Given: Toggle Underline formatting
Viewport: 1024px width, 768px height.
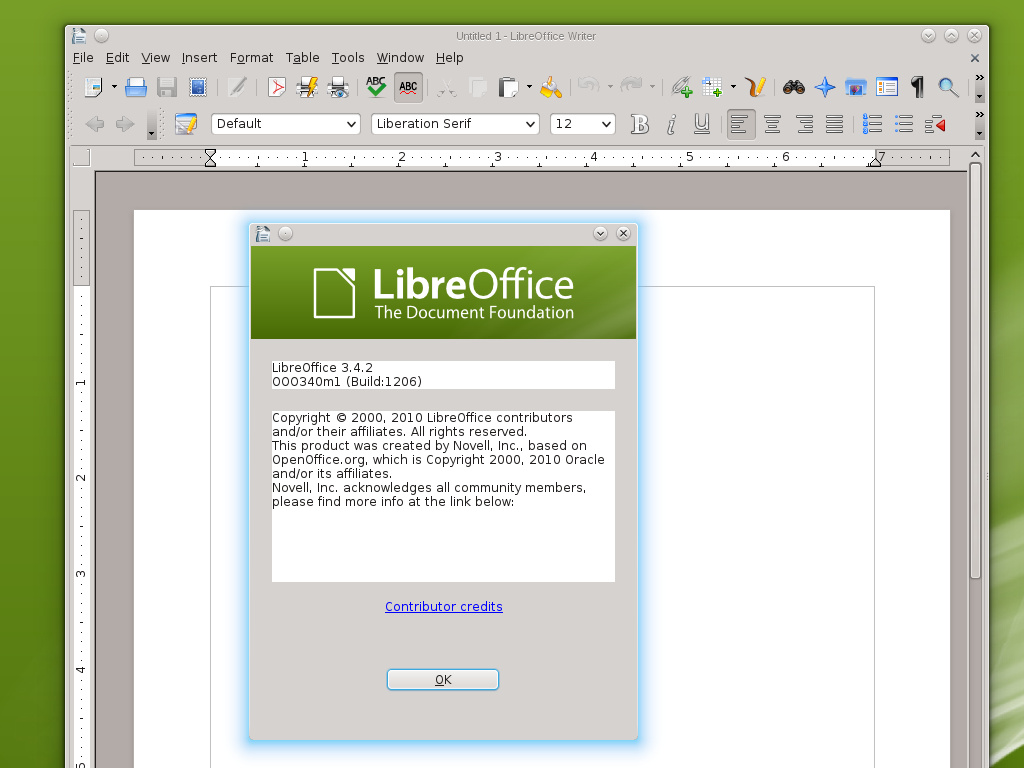Looking at the screenshot, I should click(702, 123).
